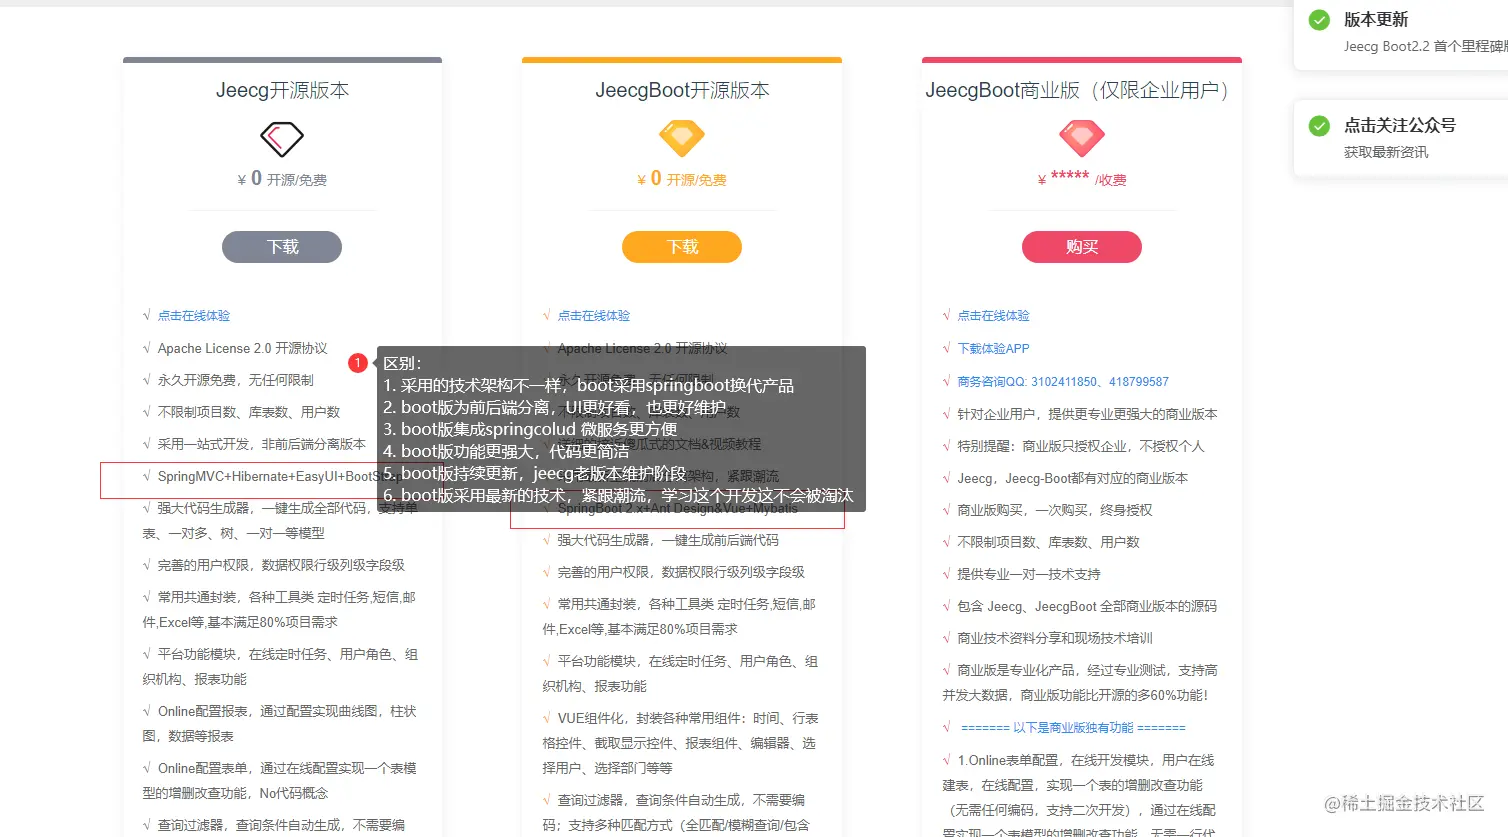Click the Jeecg开源版本 card title
Viewport: 1508px width, 837px height.
pos(282,90)
